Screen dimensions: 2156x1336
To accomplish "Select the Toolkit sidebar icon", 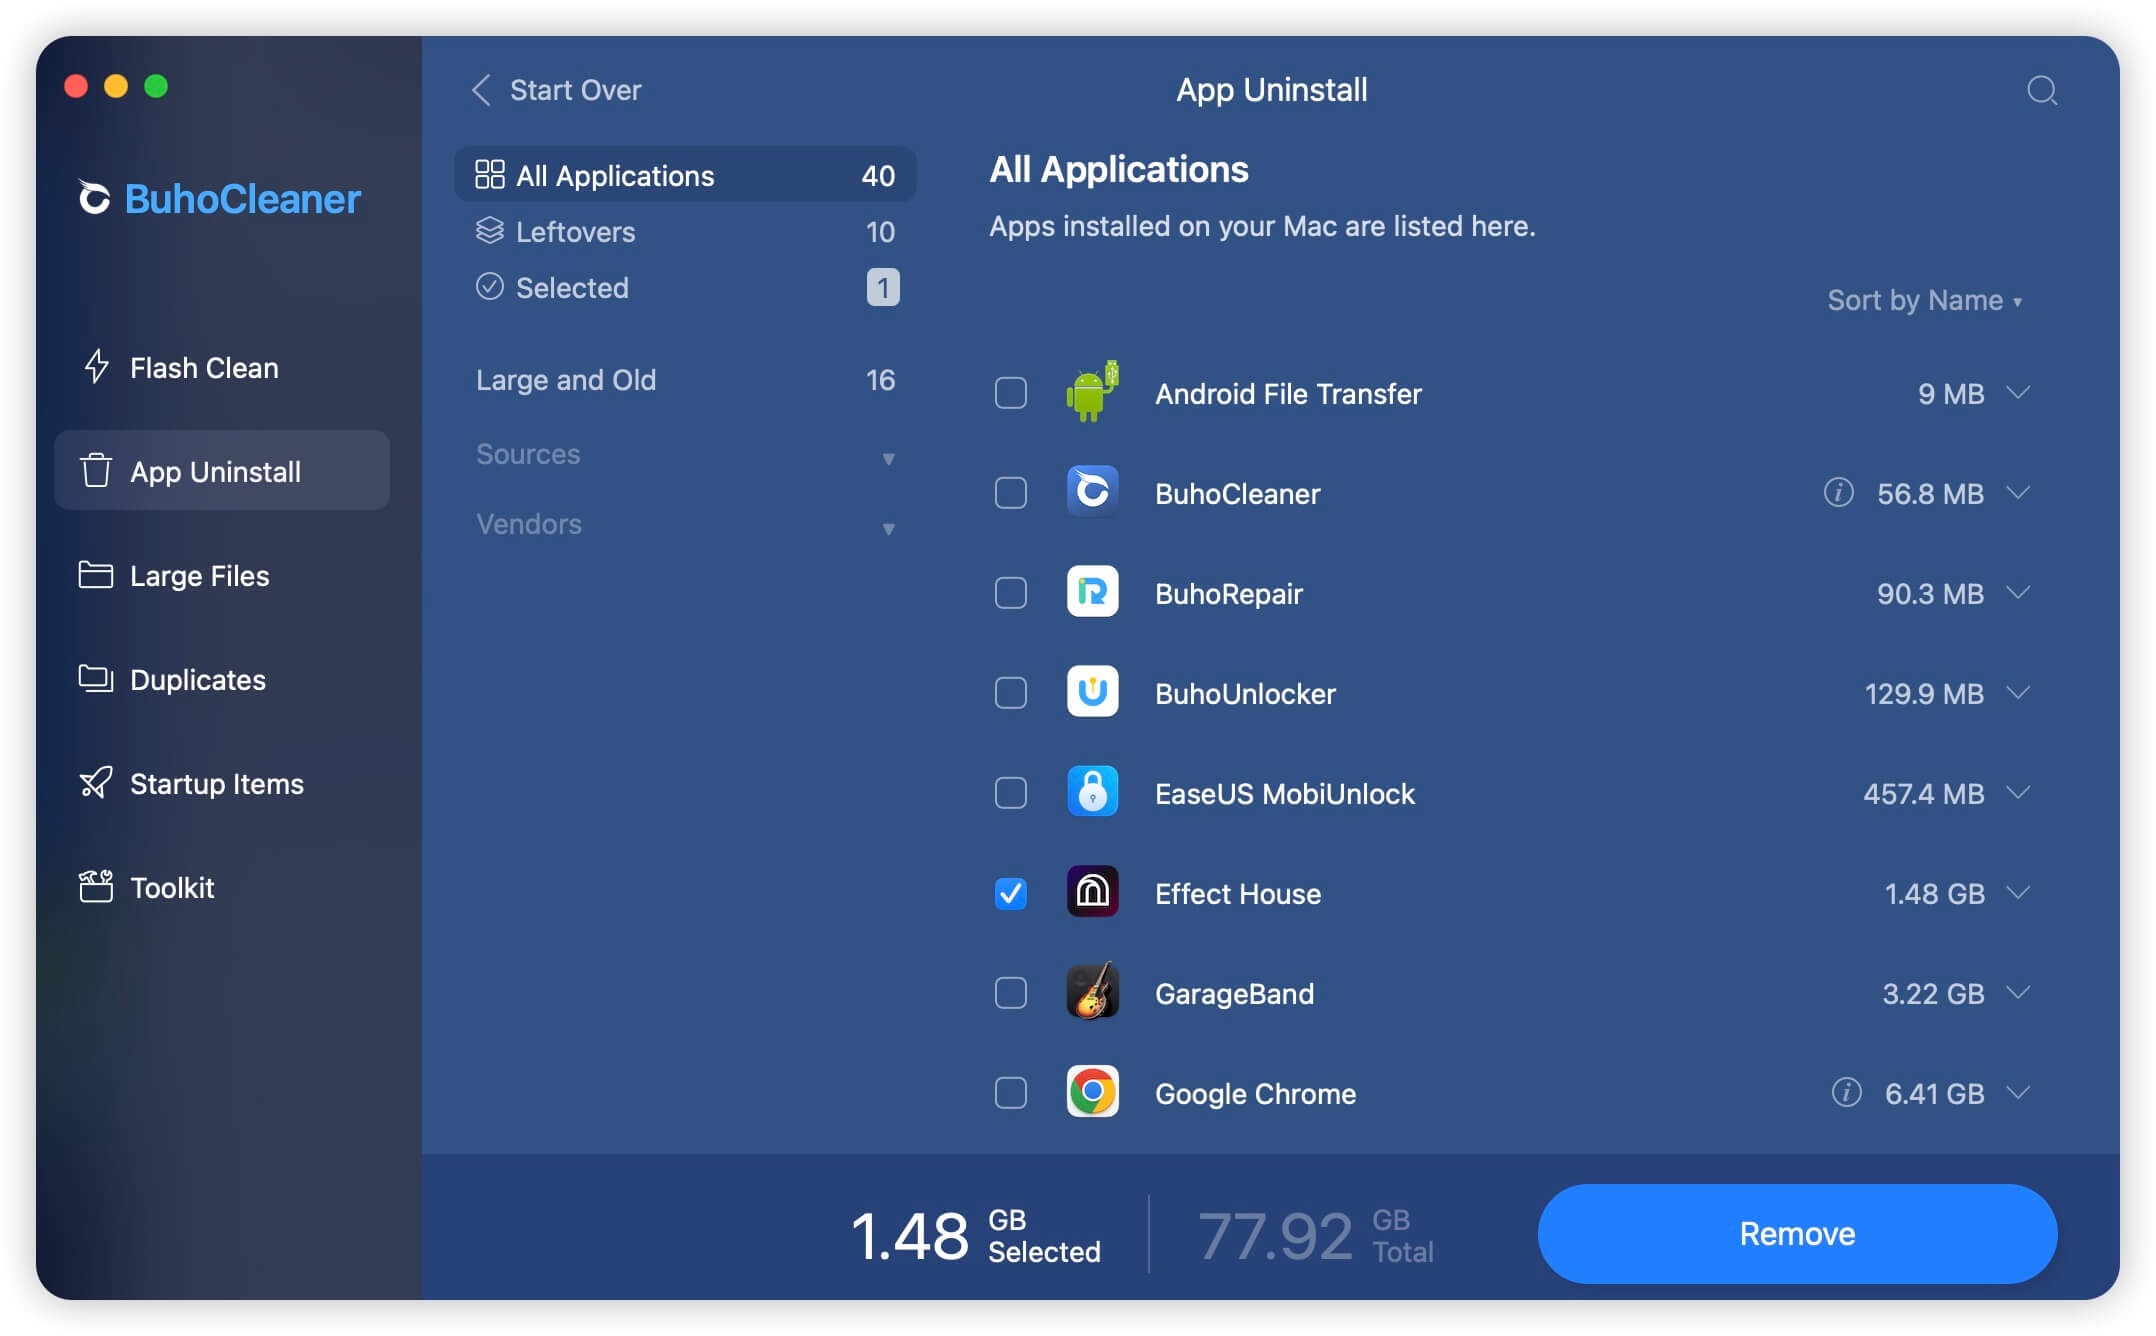I will tap(95, 885).
